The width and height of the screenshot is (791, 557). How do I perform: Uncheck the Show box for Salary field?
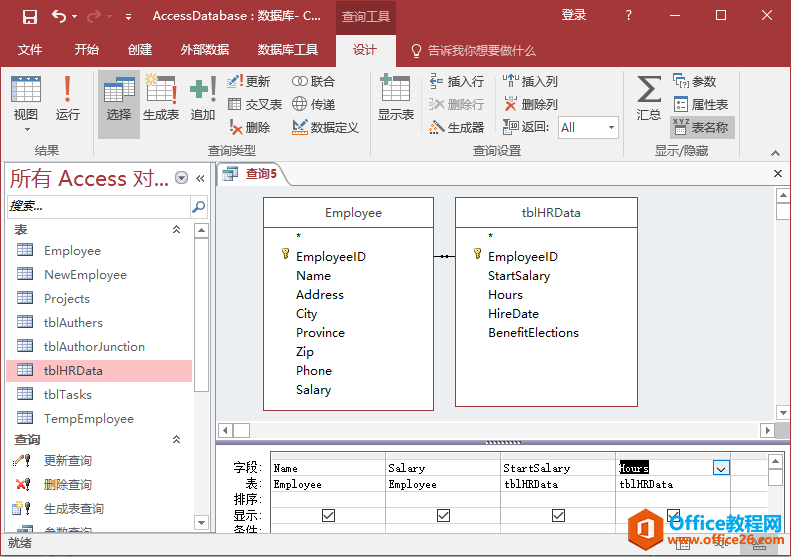coord(443,515)
